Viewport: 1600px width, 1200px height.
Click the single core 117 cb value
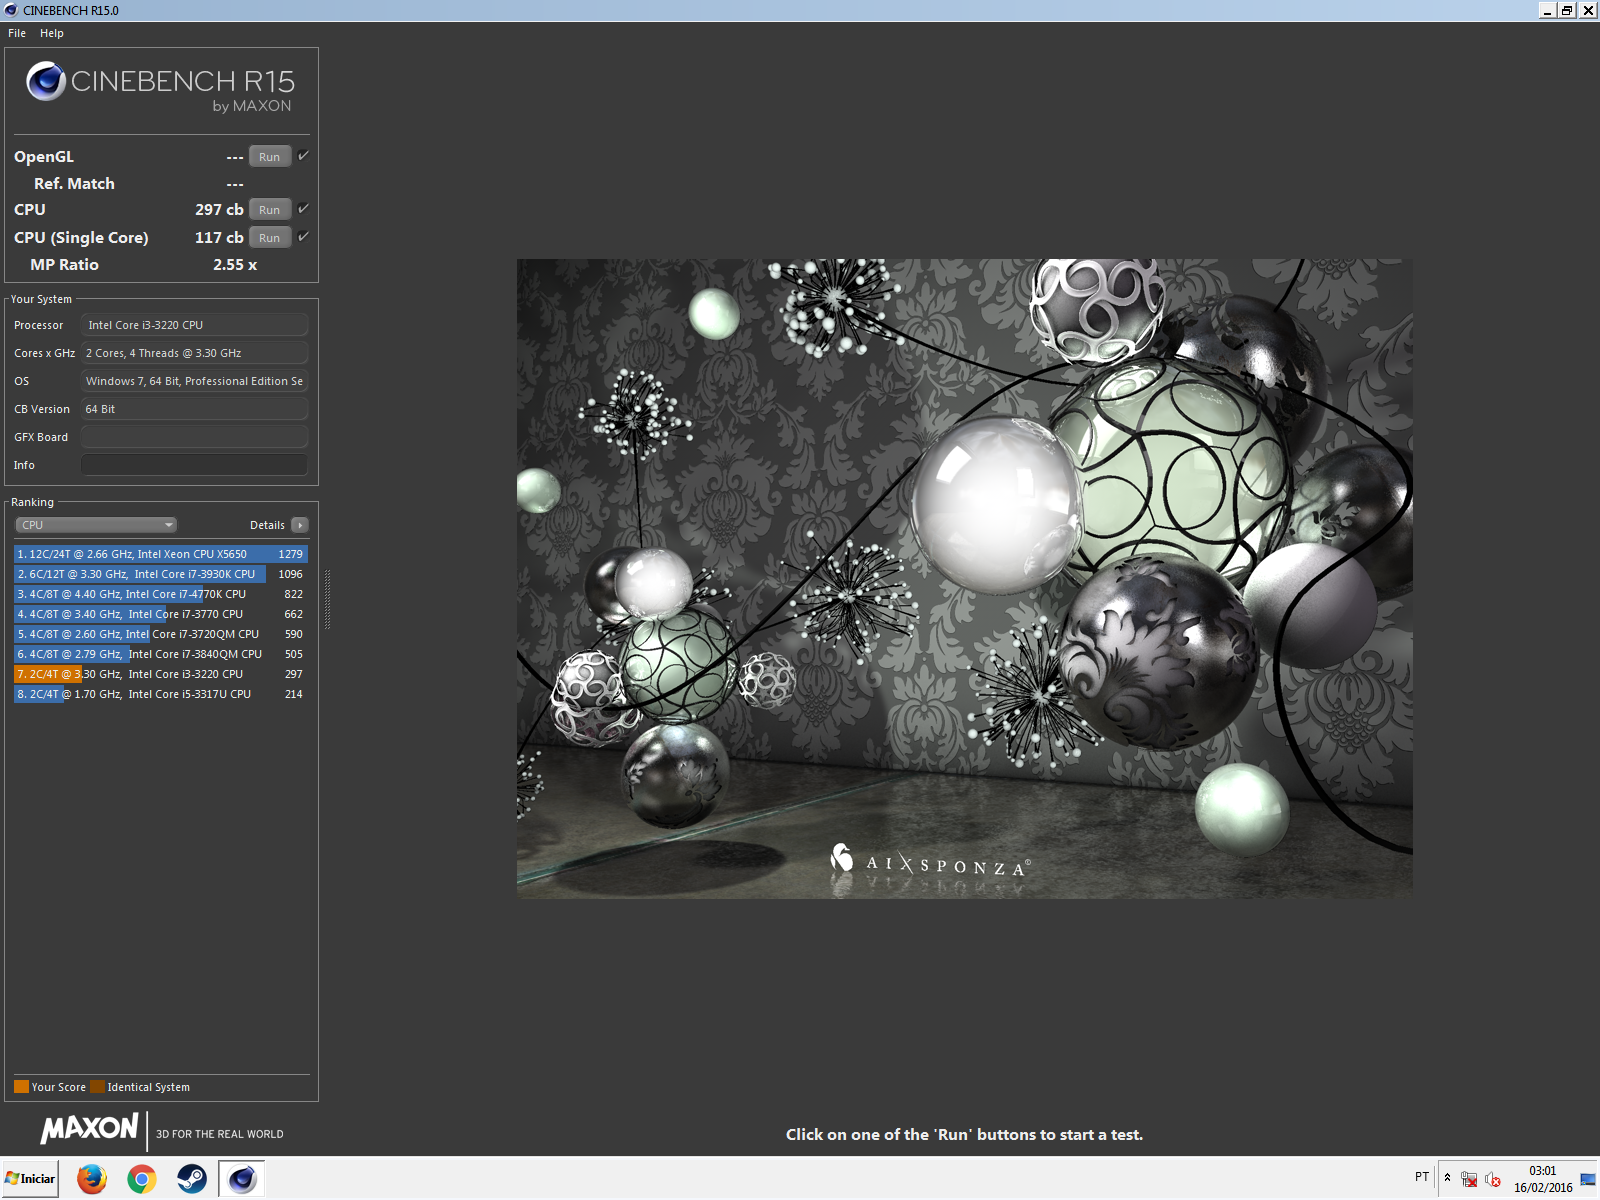[219, 238]
